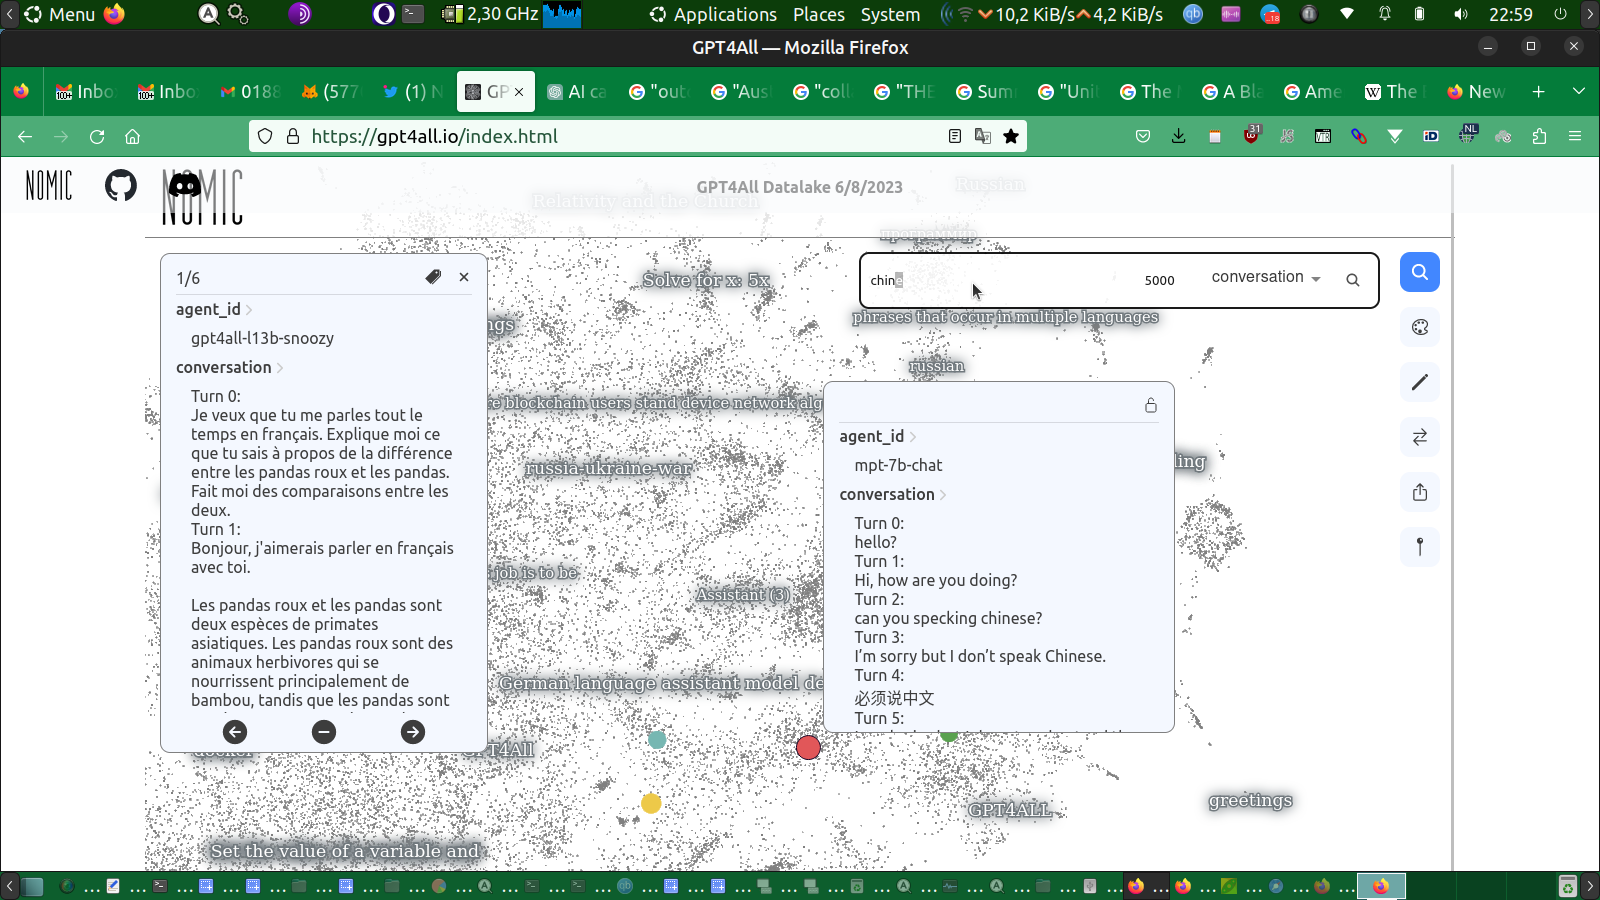This screenshot has width=1600, height=900.
Task: Toggle reader view in address bar
Action: click(x=955, y=136)
